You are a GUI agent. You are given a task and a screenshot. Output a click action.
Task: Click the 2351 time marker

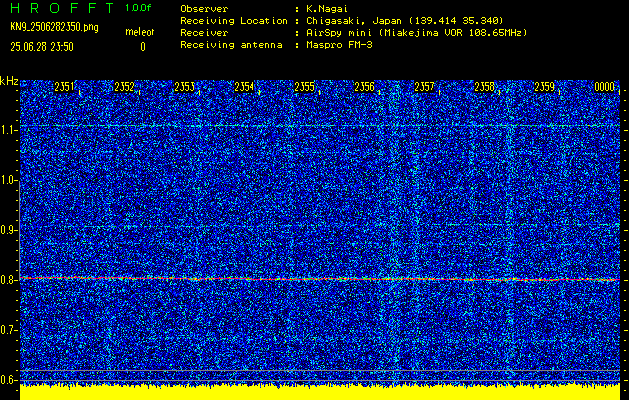pyautogui.click(x=64, y=87)
